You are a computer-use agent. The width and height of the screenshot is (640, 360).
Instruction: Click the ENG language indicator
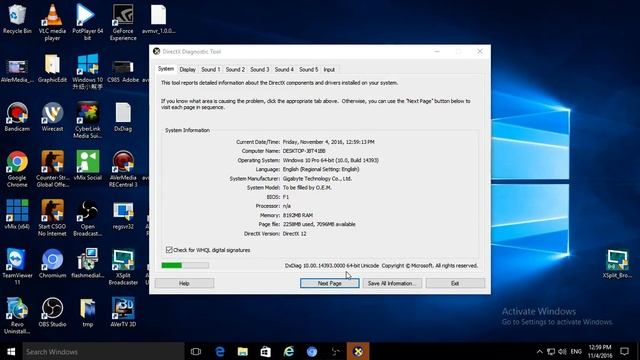pos(576,351)
